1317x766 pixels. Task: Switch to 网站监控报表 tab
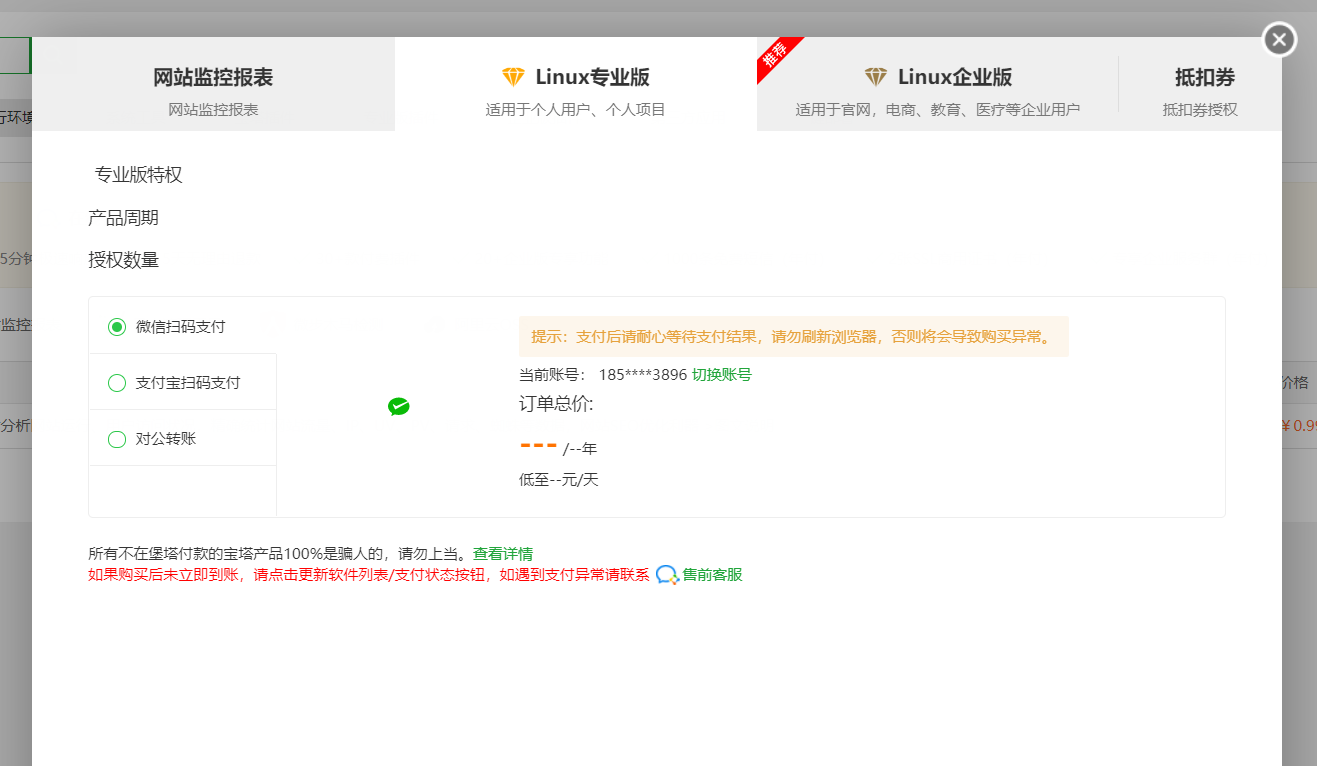213,84
